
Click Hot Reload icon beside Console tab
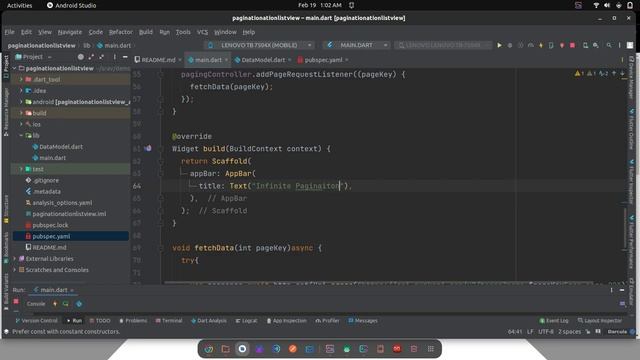click(55, 304)
